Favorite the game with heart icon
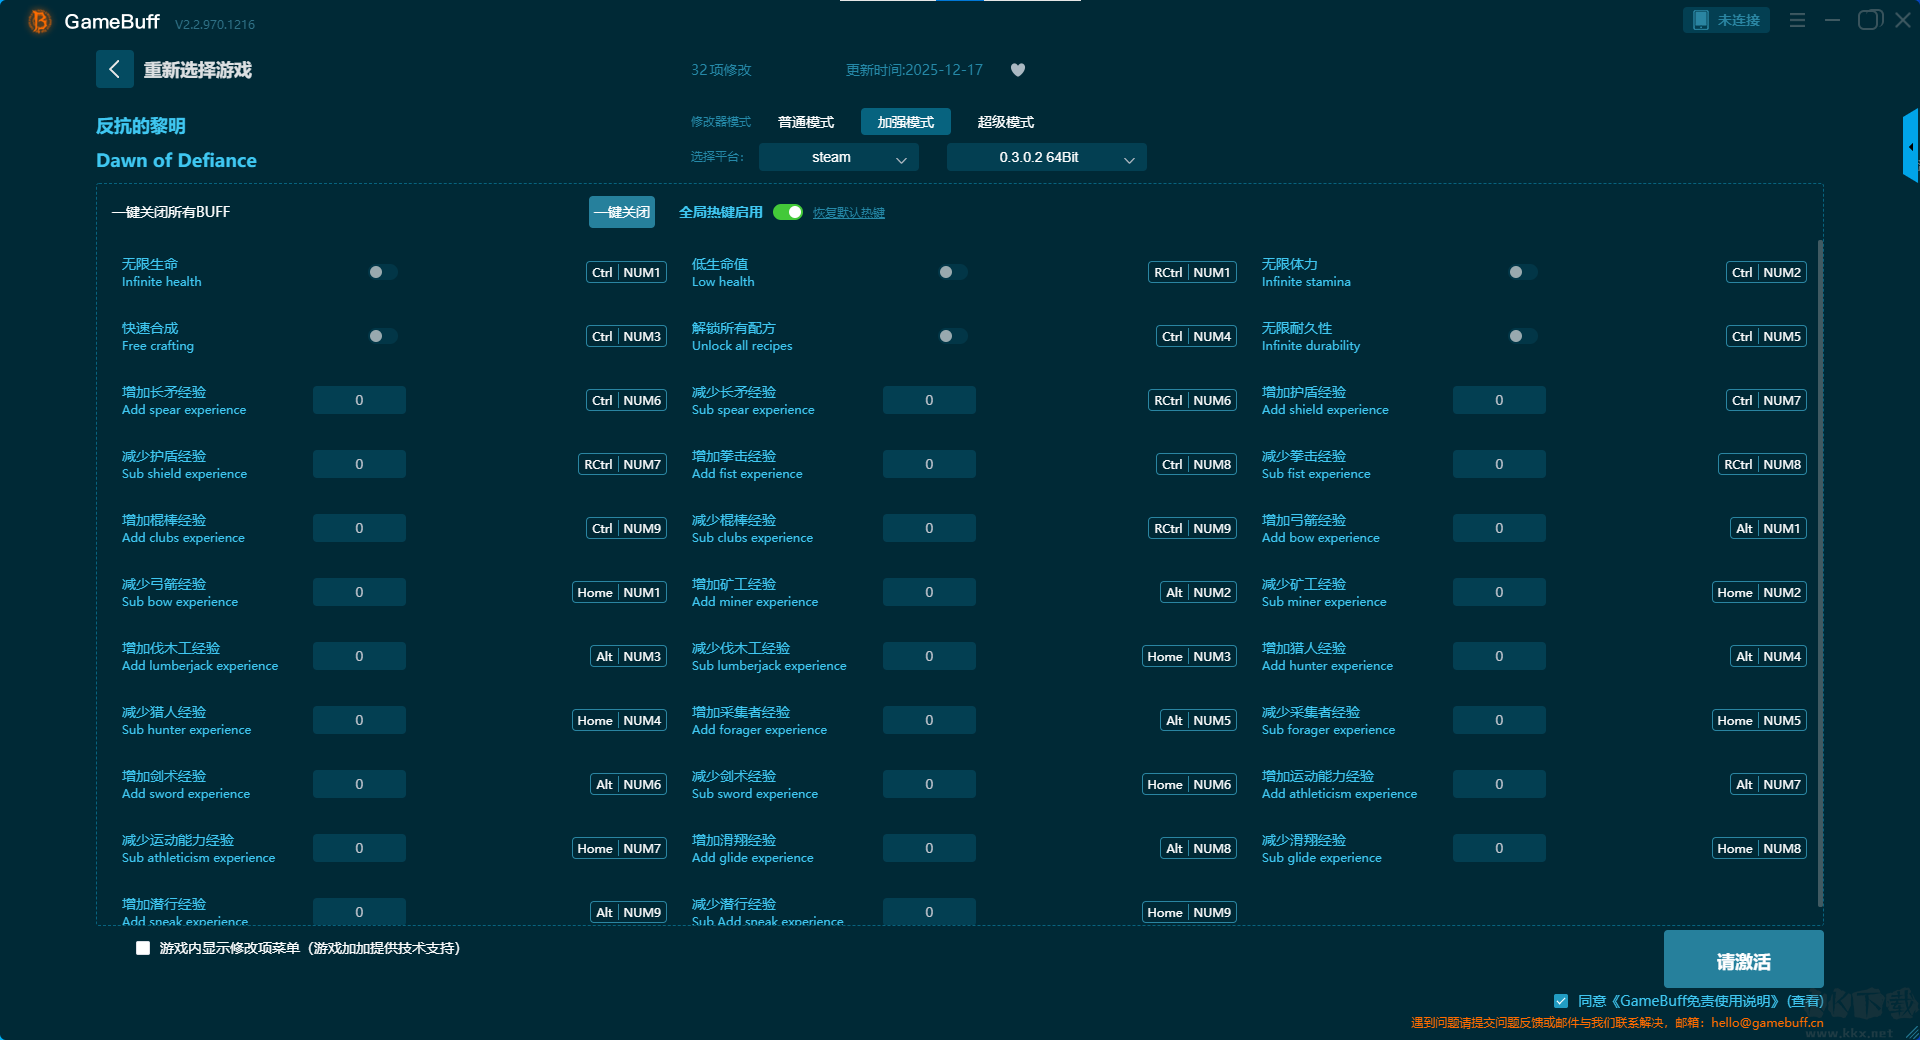This screenshot has width=1920, height=1040. coord(1018,70)
